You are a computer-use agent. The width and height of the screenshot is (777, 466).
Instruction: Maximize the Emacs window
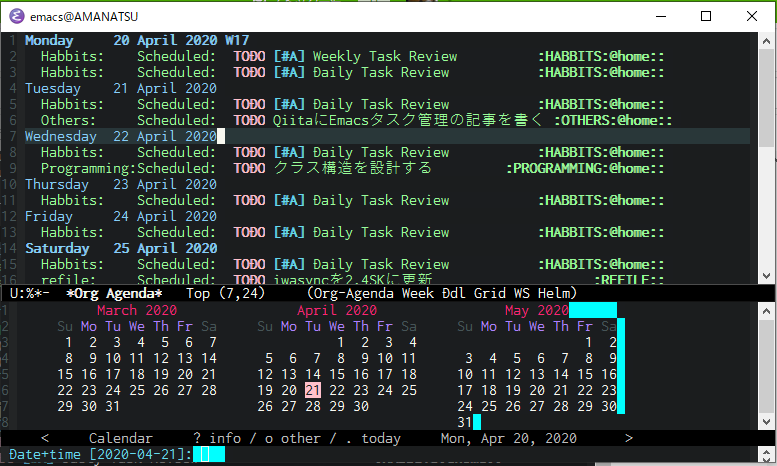(x=706, y=16)
